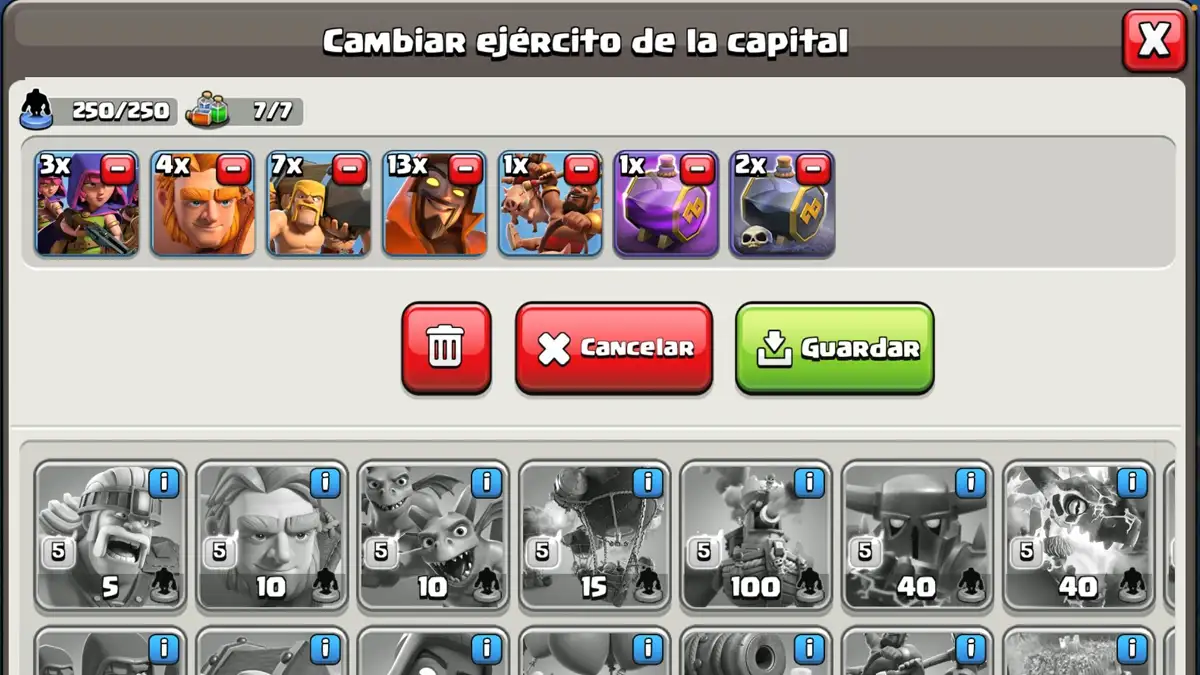1200x675 pixels.
Task: Remove a Super Giant from the army
Action: tap(233, 170)
